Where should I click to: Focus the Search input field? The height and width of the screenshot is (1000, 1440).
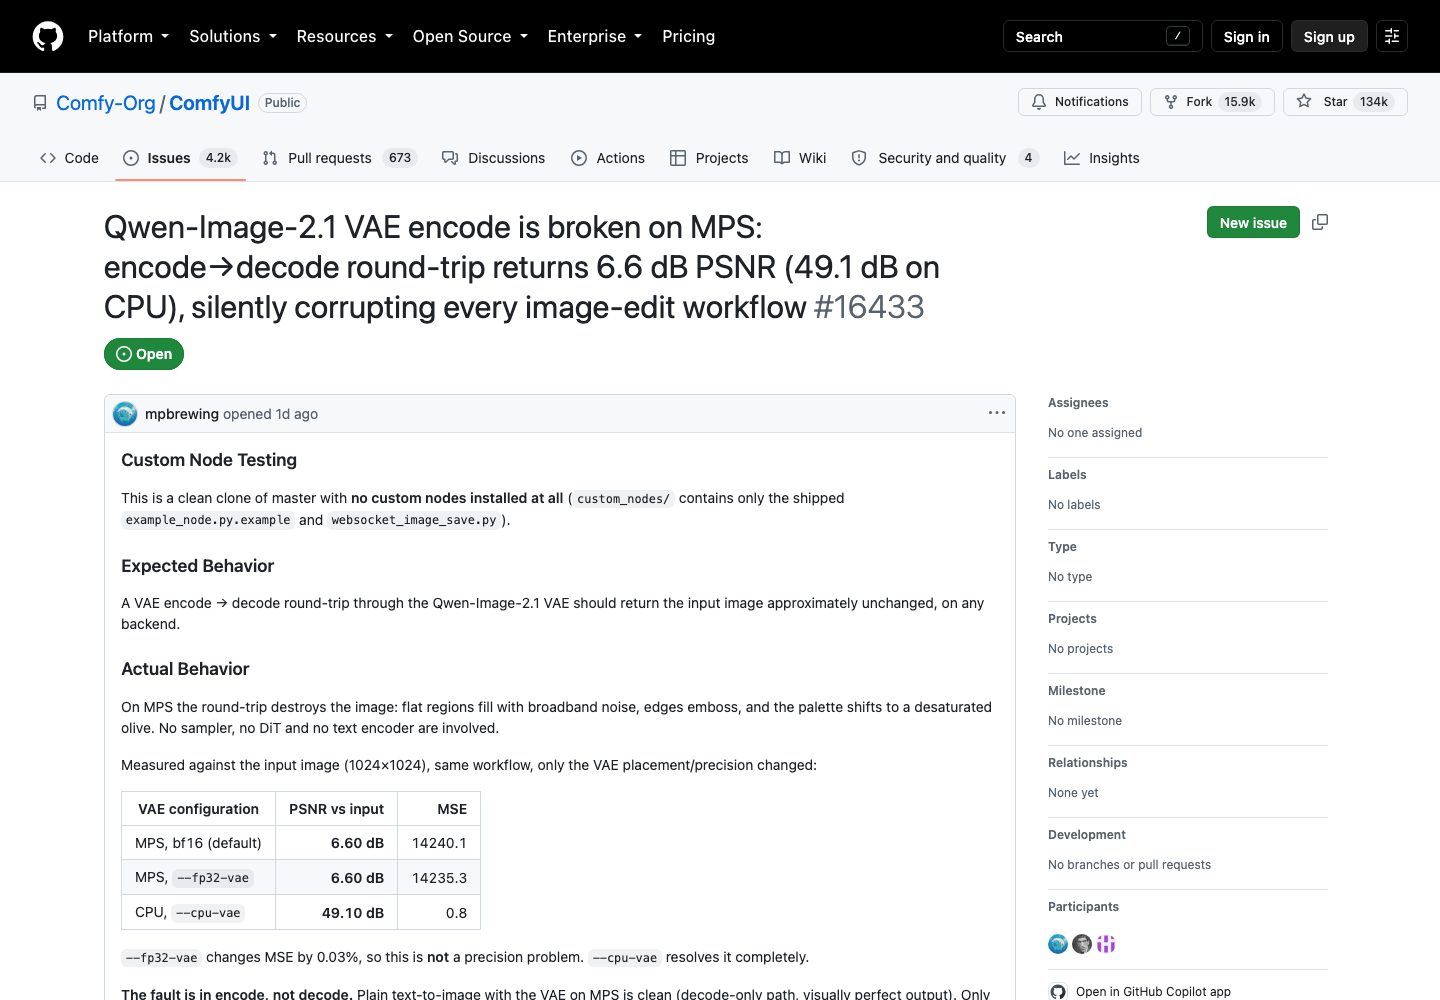[1102, 36]
